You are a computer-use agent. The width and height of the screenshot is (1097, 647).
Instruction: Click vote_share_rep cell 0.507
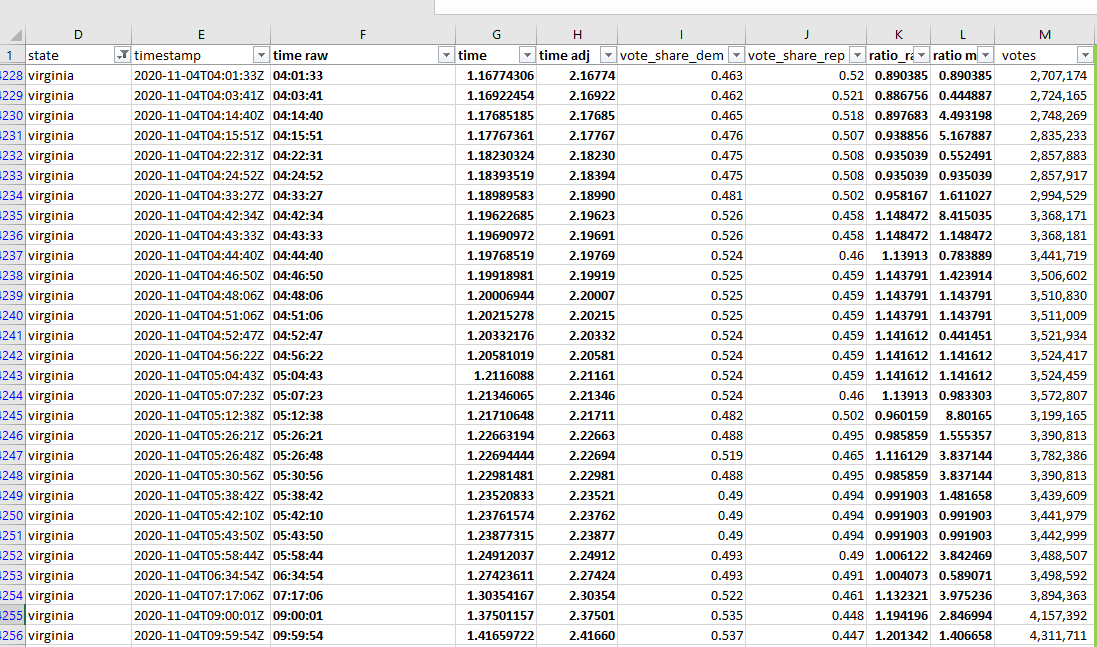[806, 136]
